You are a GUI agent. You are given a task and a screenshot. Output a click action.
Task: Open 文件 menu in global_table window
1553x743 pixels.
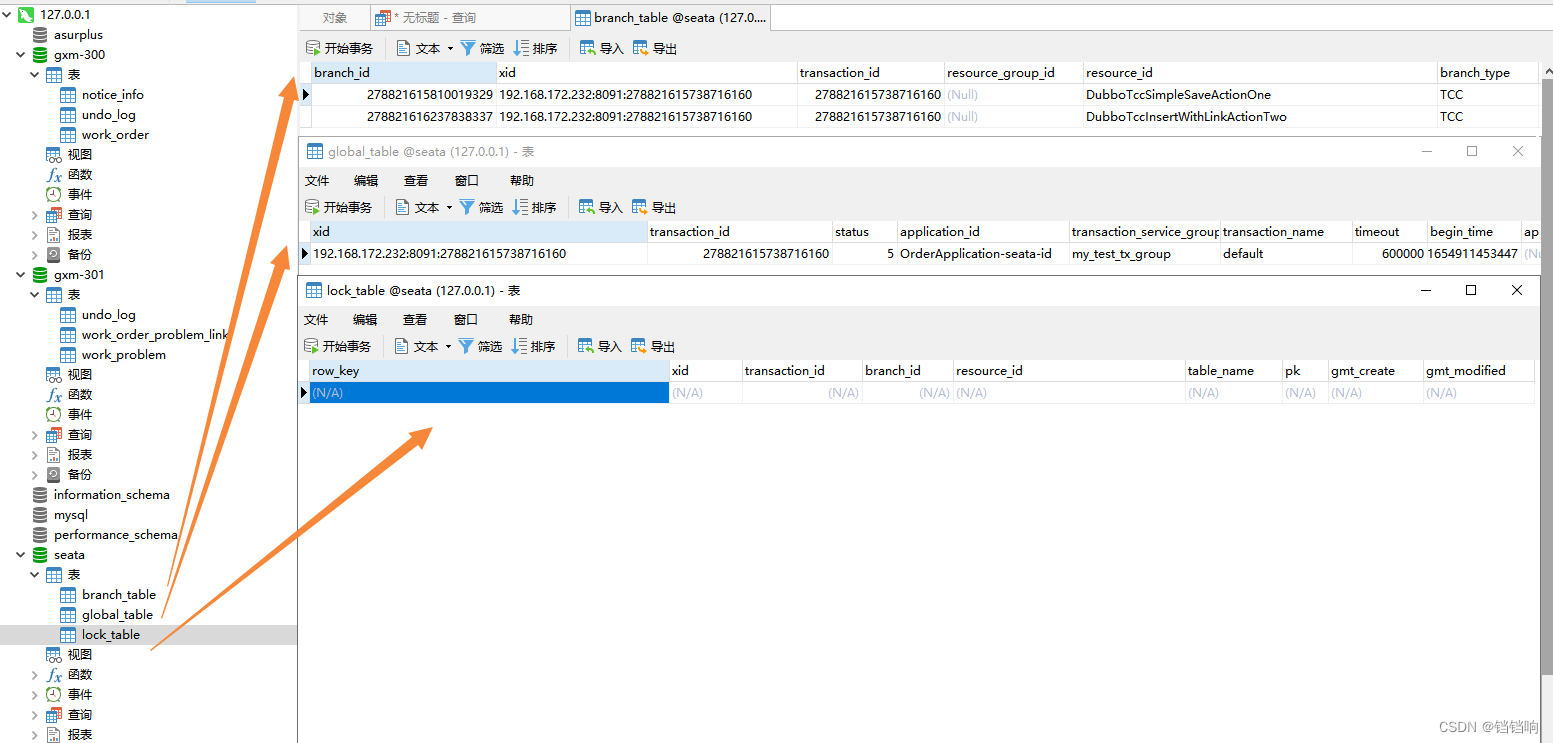(x=317, y=181)
